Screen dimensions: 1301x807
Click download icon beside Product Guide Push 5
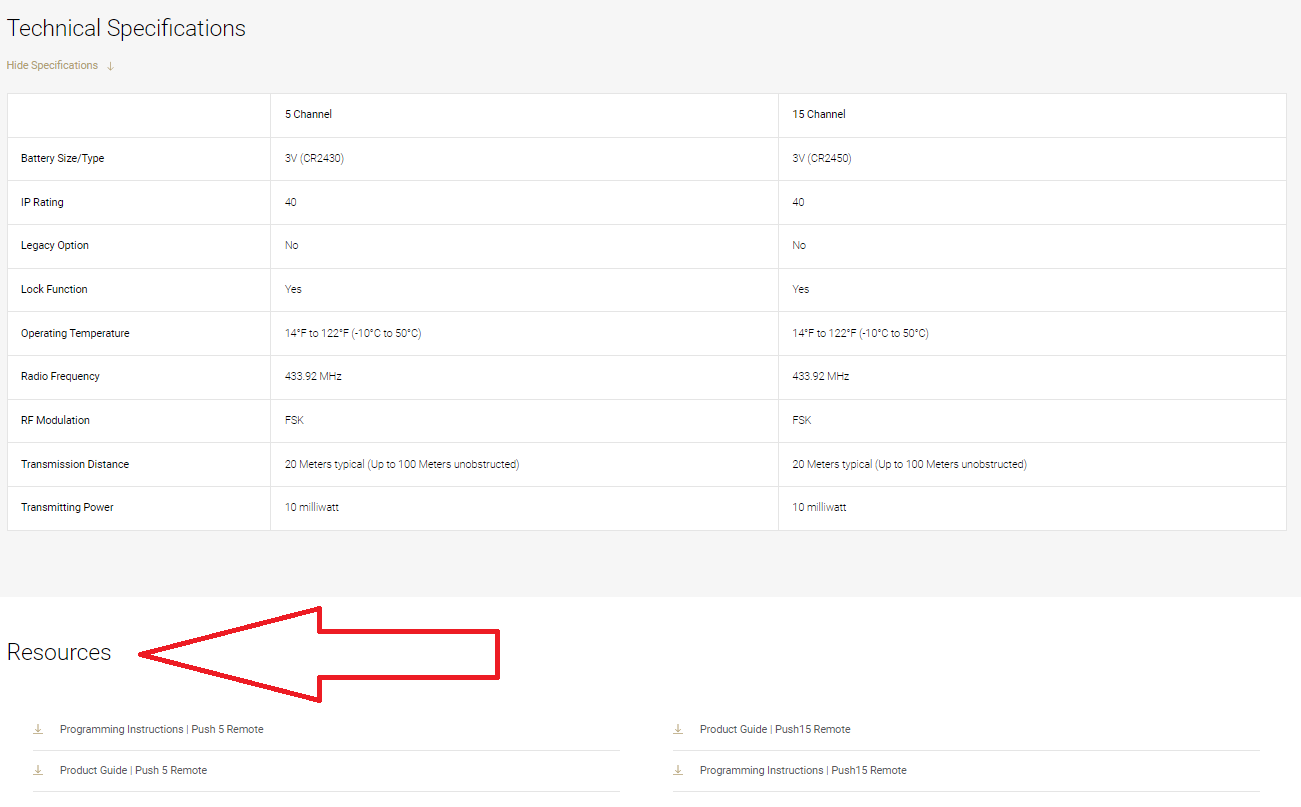(38, 770)
